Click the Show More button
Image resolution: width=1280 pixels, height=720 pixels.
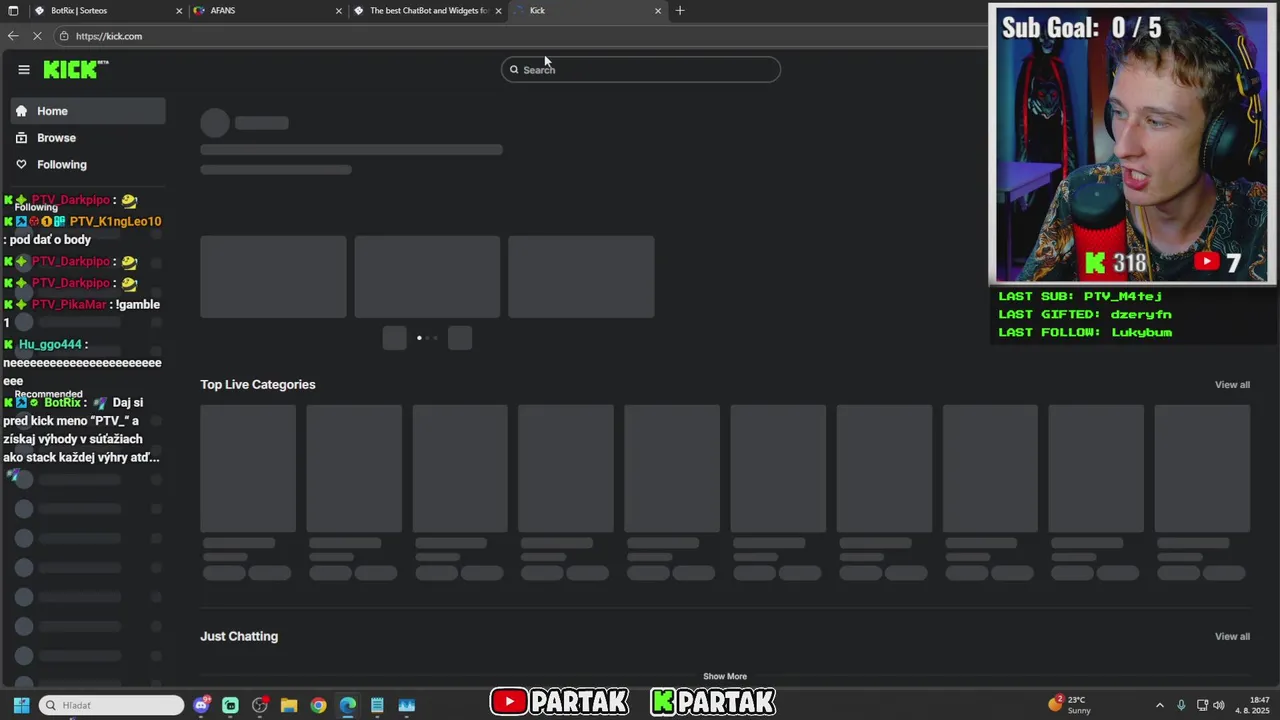[x=725, y=676]
